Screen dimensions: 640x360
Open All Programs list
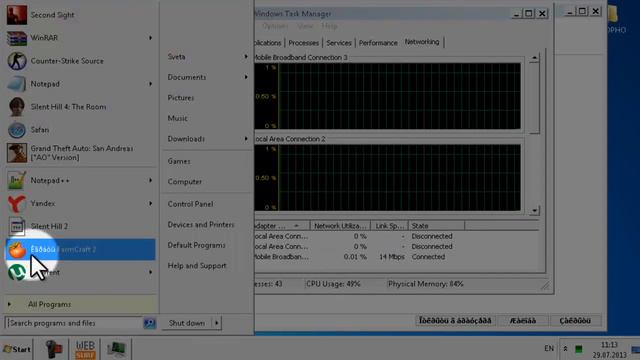point(81,304)
